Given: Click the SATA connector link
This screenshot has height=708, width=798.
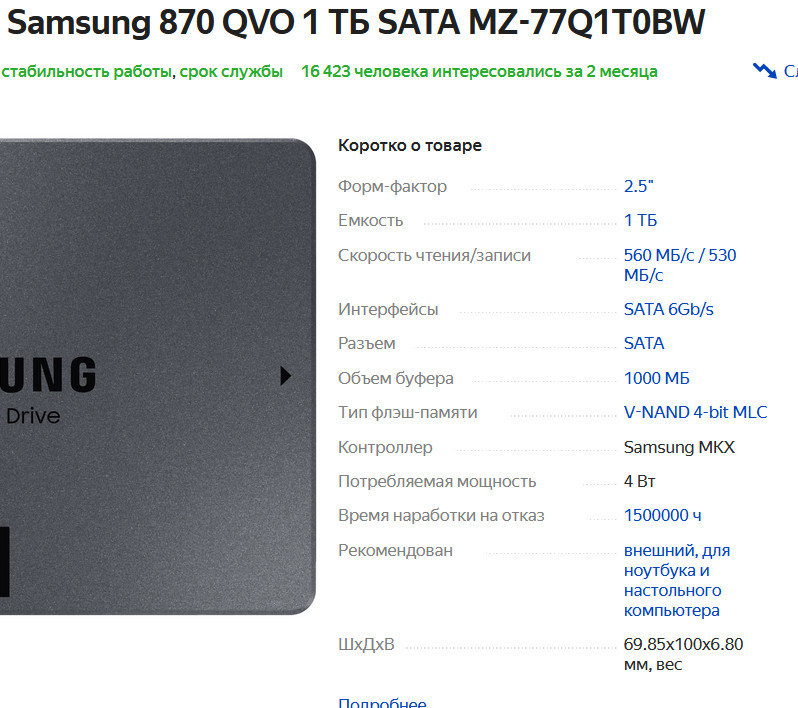Looking at the screenshot, I should click(644, 344).
